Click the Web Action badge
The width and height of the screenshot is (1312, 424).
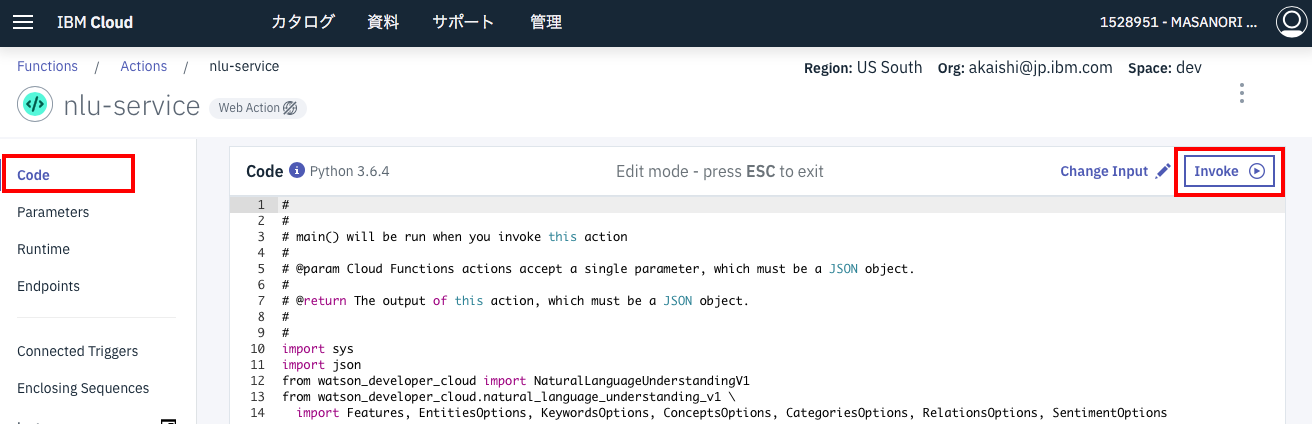pyautogui.click(x=258, y=108)
